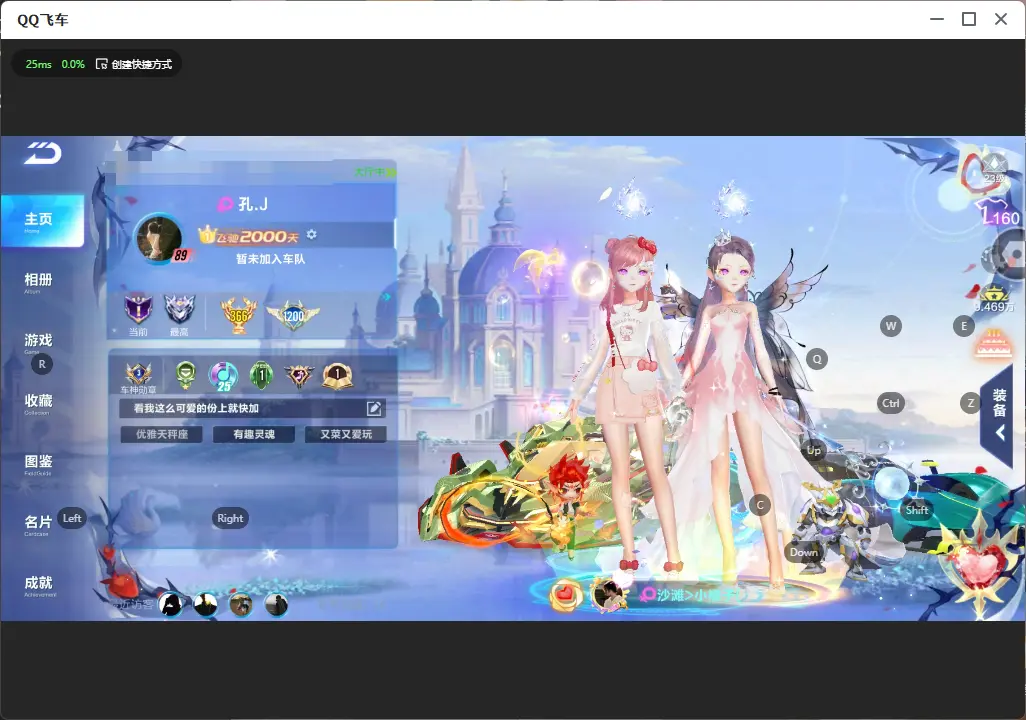
Task: Click the heart icon beside the partner avatar
Action: coord(565,594)
